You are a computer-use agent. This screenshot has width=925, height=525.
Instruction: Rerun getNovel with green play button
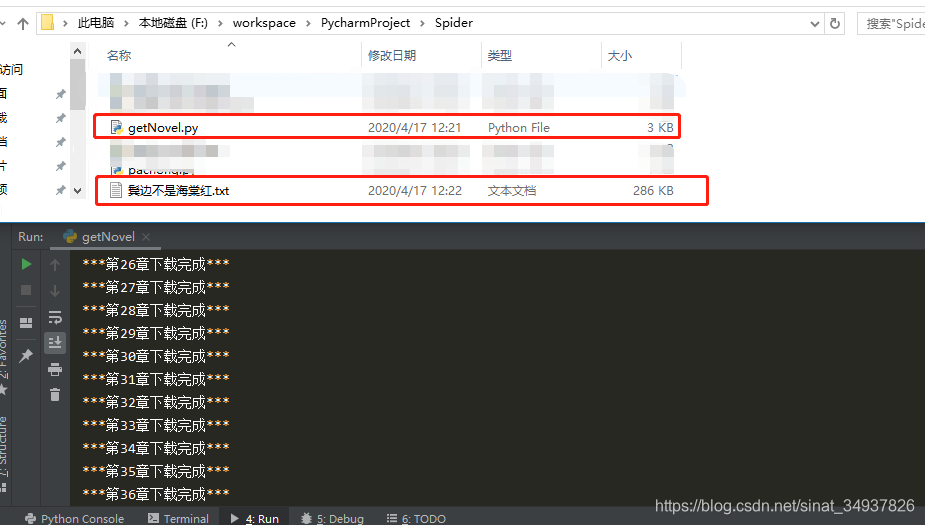click(x=26, y=264)
